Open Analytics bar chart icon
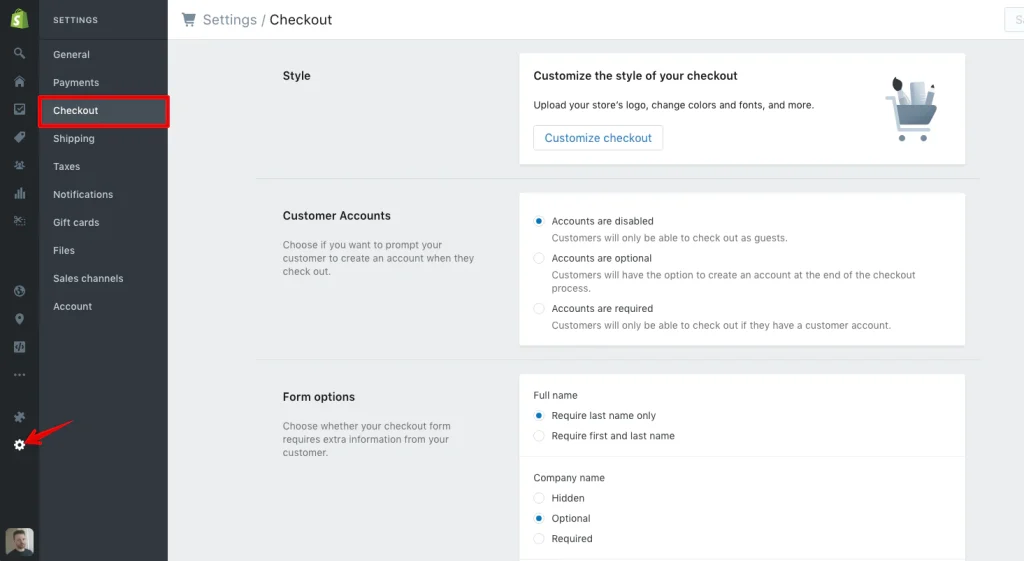1024x561 pixels. pyautogui.click(x=19, y=193)
